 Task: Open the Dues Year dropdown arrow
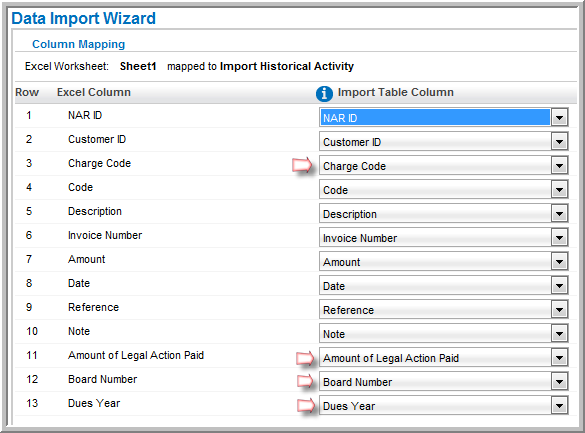point(559,406)
